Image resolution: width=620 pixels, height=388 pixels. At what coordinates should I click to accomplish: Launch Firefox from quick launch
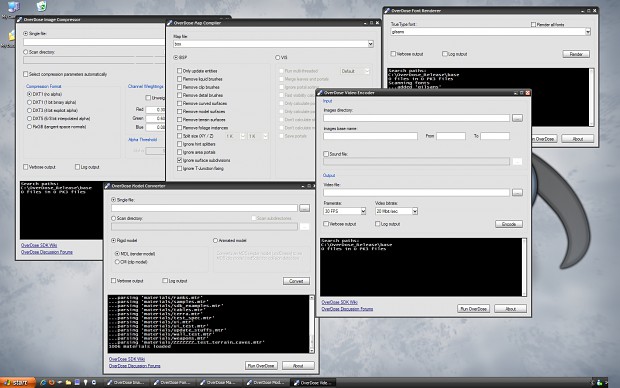(x=51, y=382)
